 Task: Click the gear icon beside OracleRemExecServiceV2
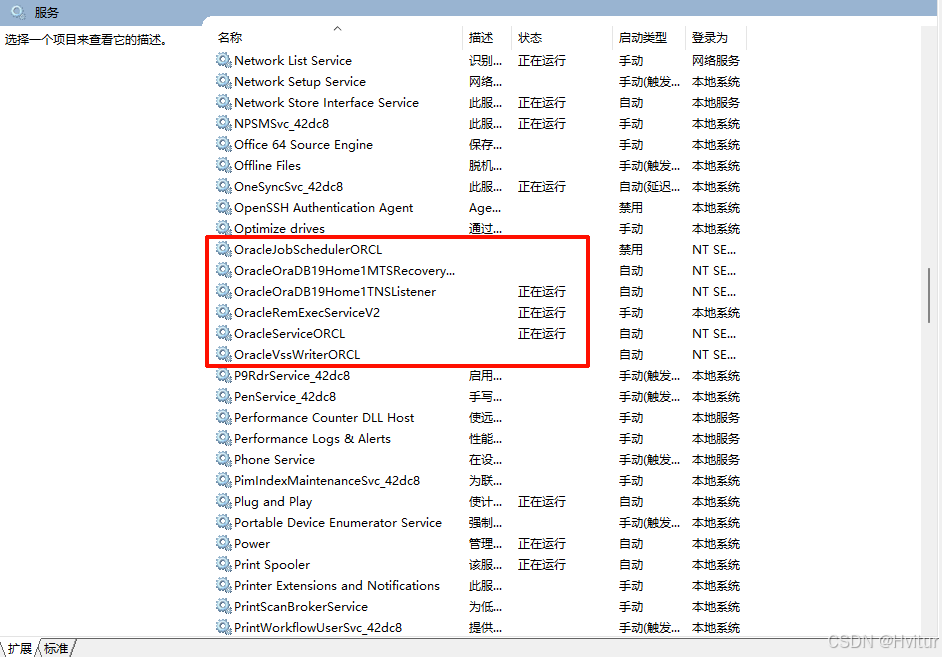coord(223,312)
